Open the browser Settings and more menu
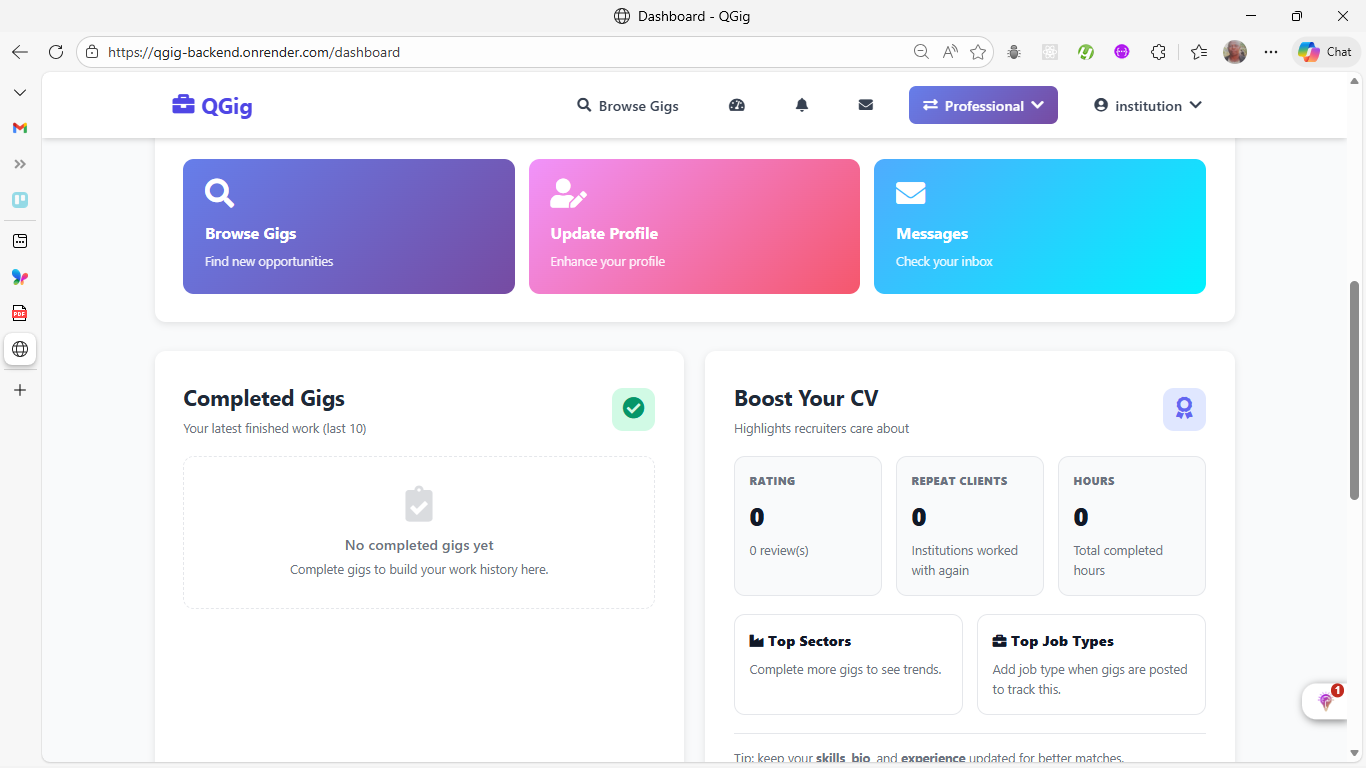1366x768 pixels. point(1271,52)
